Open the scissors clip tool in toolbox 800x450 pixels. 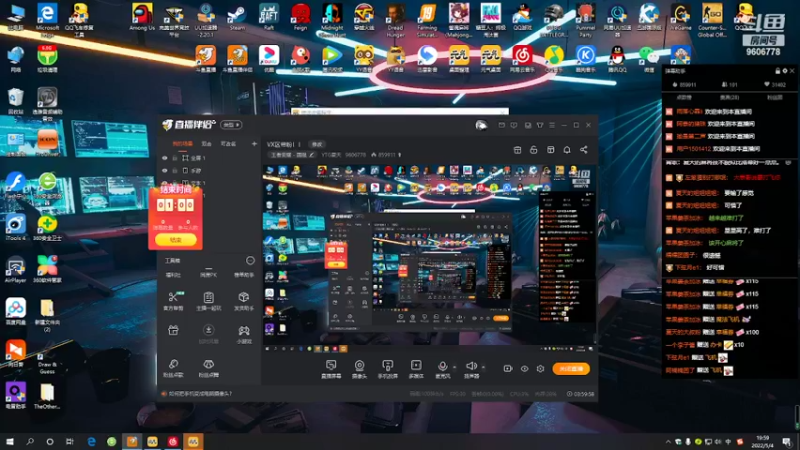pyautogui.click(x=173, y=300)
